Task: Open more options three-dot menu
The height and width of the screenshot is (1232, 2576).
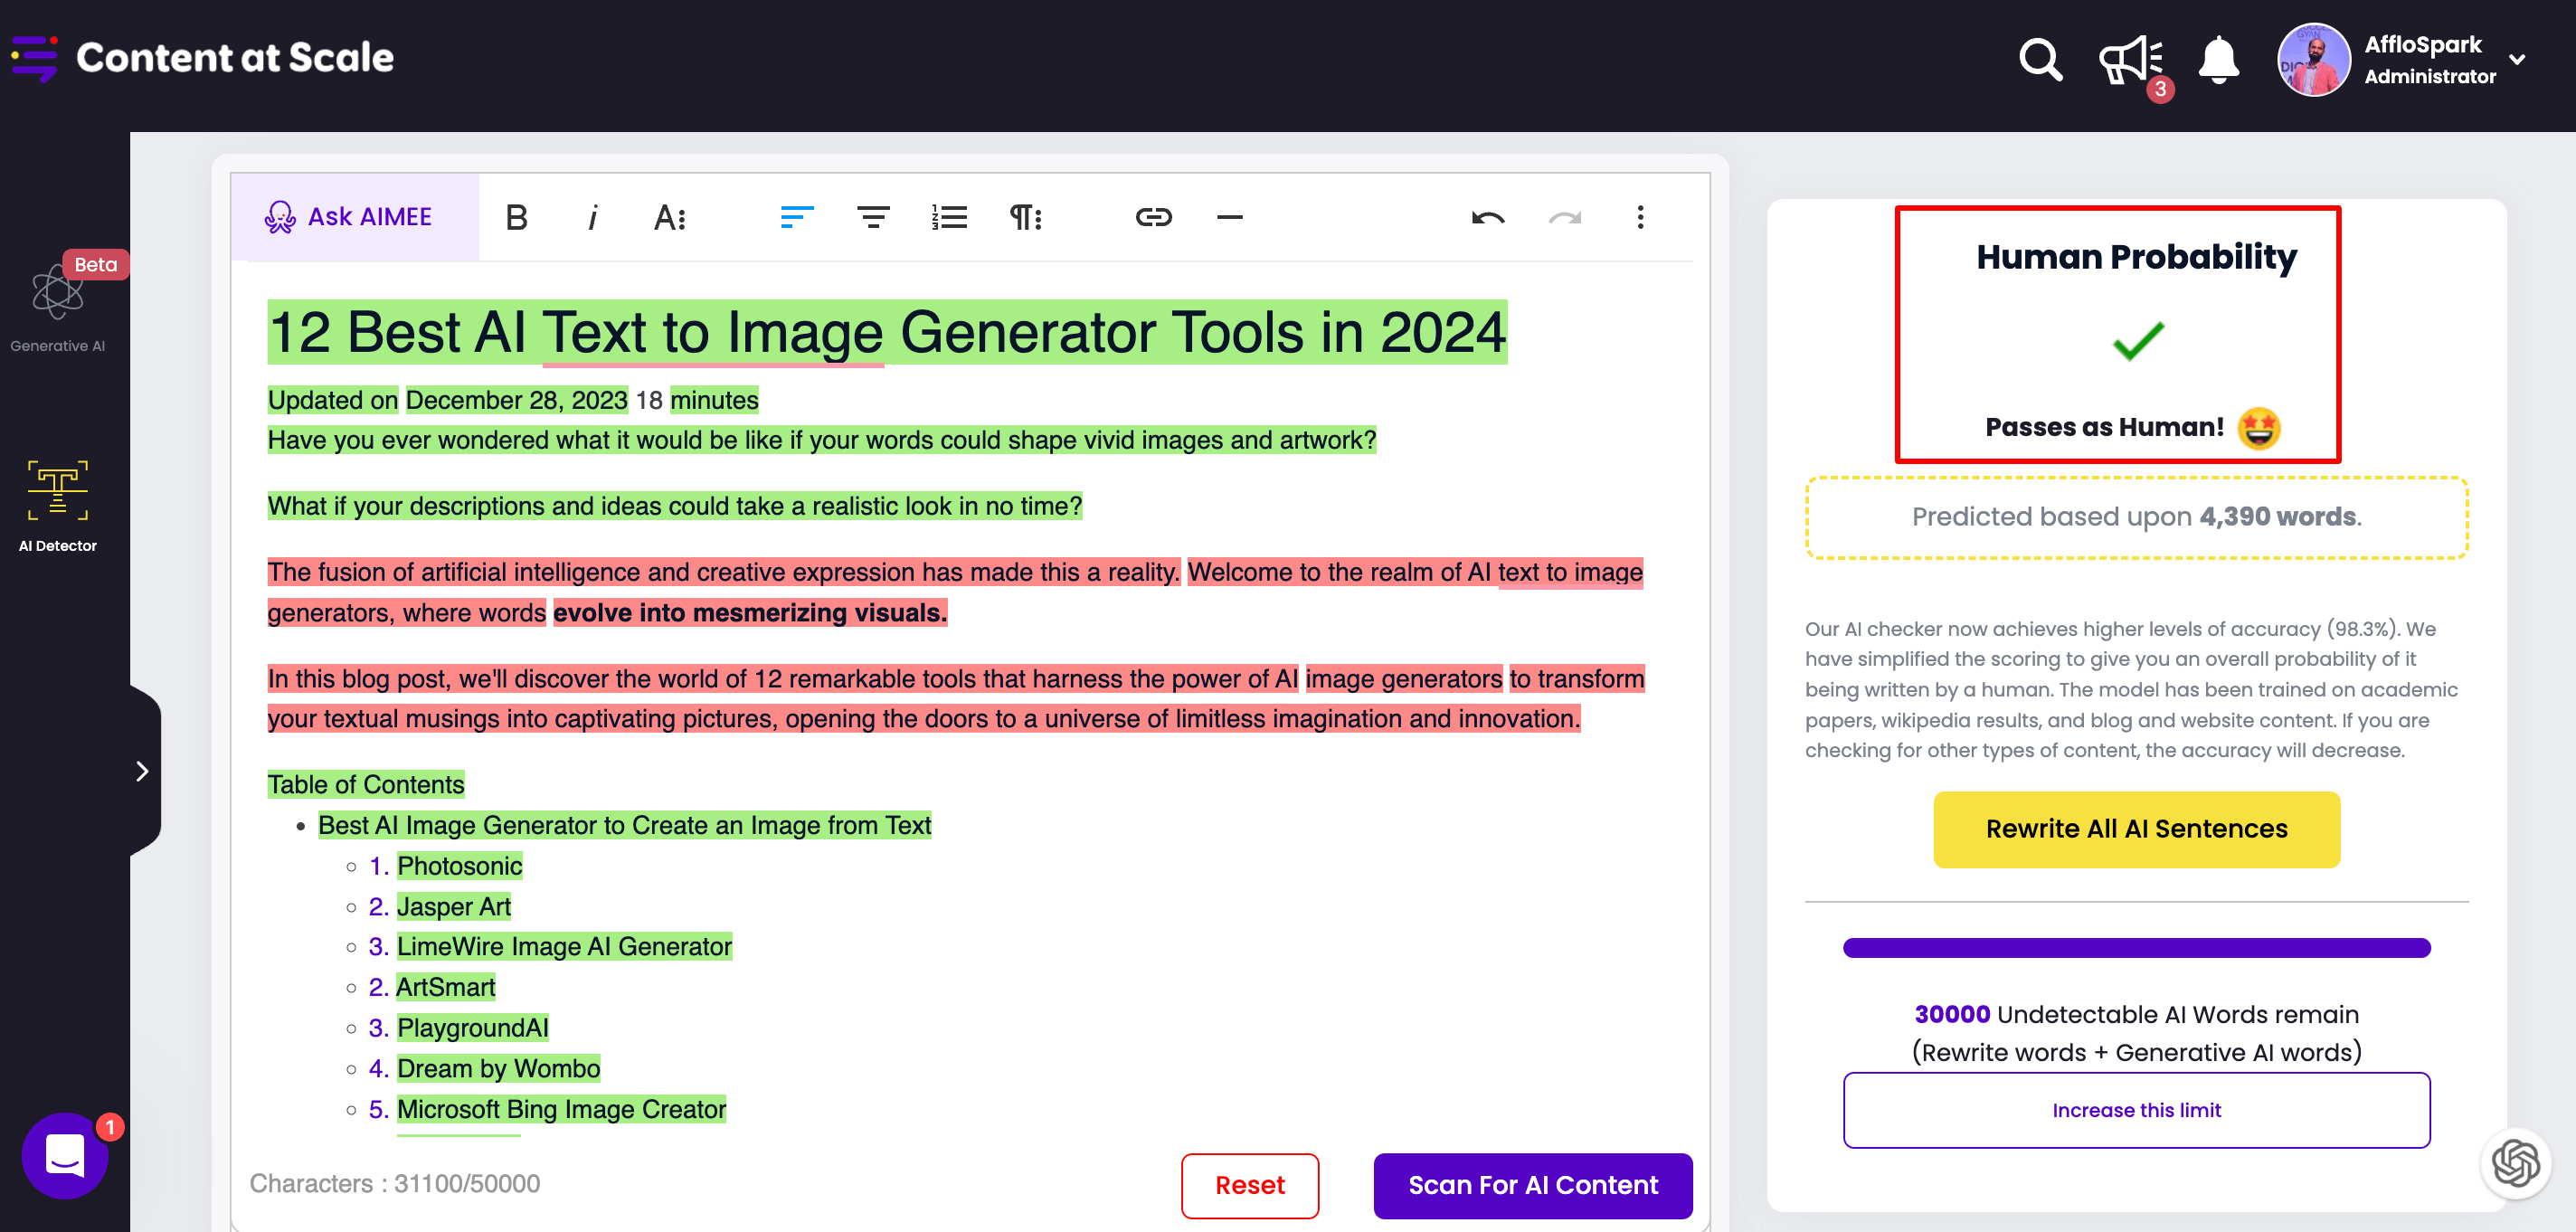Action: (x=1640, y=217)
